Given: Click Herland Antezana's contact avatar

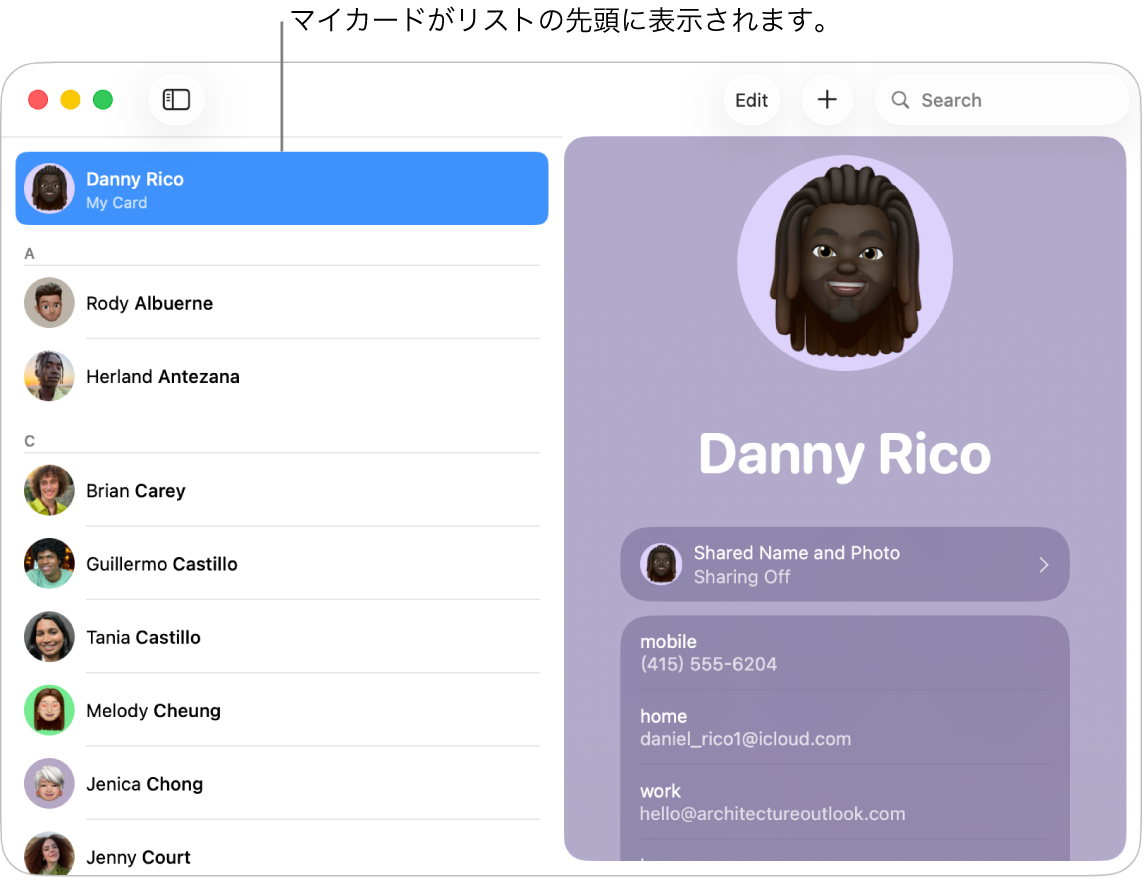Looking at the screenshot, I should (x=49, y=376).
